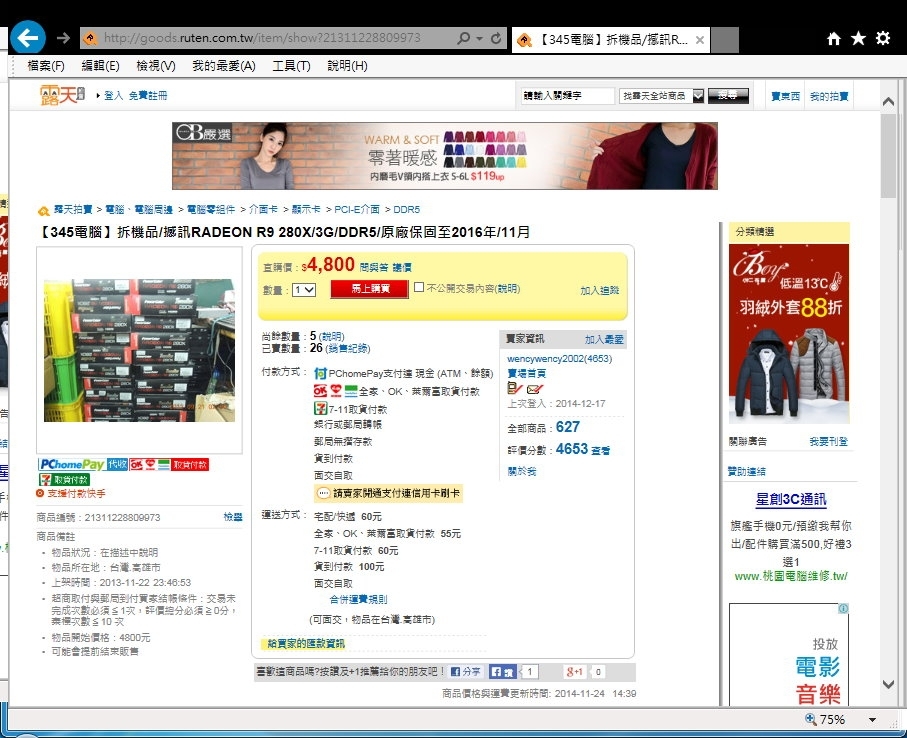
Task: Click the PChomePay 支付連 payment icon
Action: (320, 374)
